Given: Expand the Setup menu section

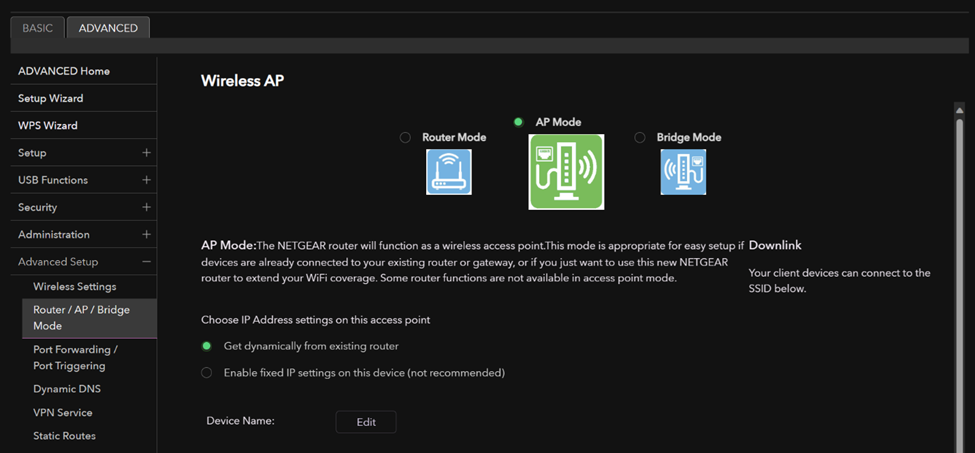Looking at the screenshot, I should (x=146, y=153).
